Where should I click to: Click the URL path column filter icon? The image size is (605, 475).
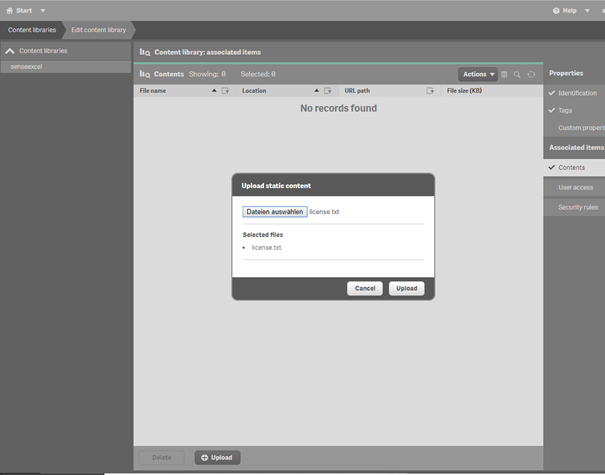pos(430,91)
